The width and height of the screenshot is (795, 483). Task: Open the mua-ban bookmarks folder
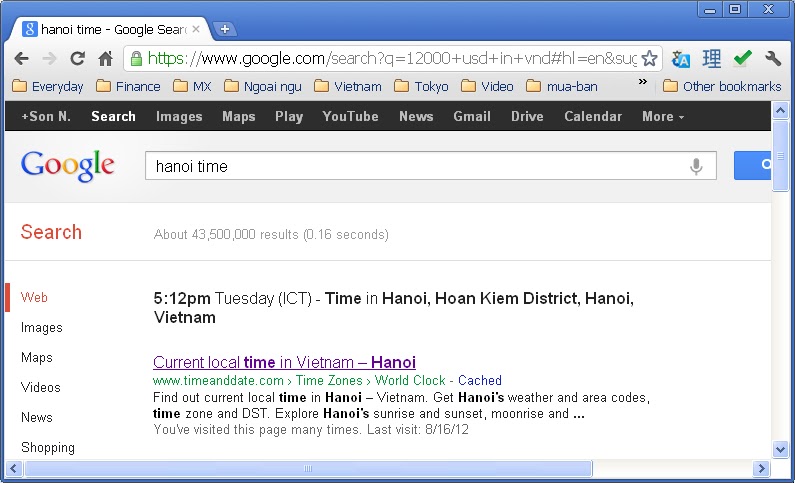pyautogui.click(x=562, y=87)
